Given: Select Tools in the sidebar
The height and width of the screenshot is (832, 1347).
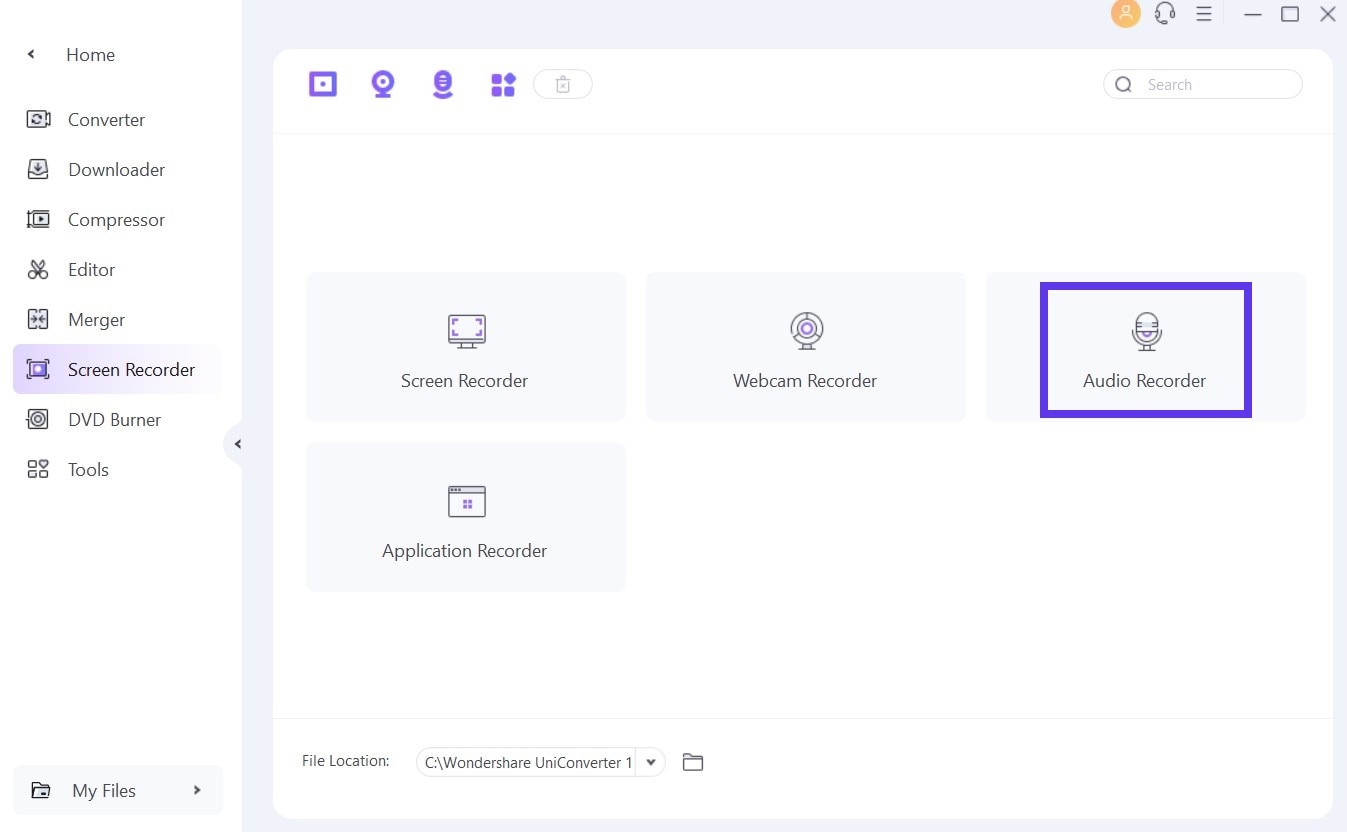Looking at the screenshot, I should pyautogui.click(x=117, y=470).
